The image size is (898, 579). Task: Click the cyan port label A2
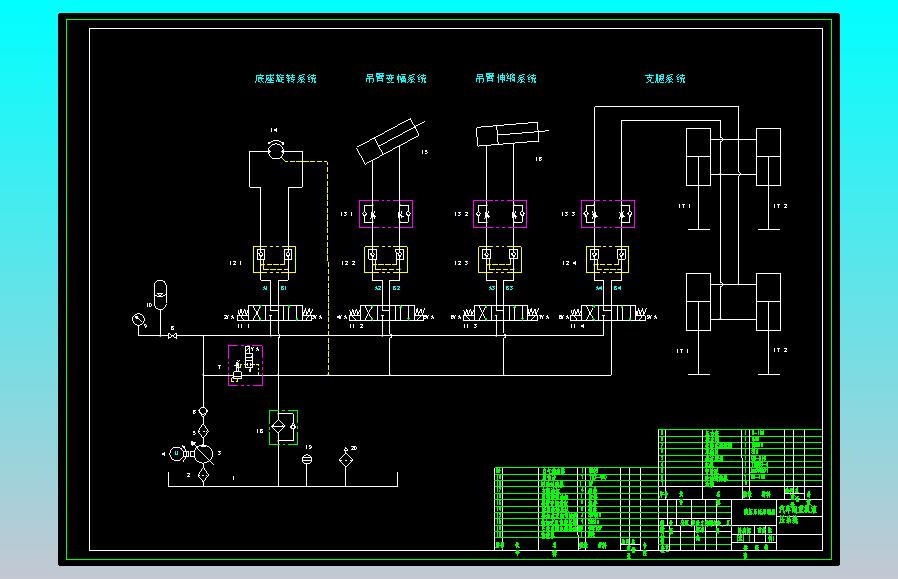(x=378, y=288)
